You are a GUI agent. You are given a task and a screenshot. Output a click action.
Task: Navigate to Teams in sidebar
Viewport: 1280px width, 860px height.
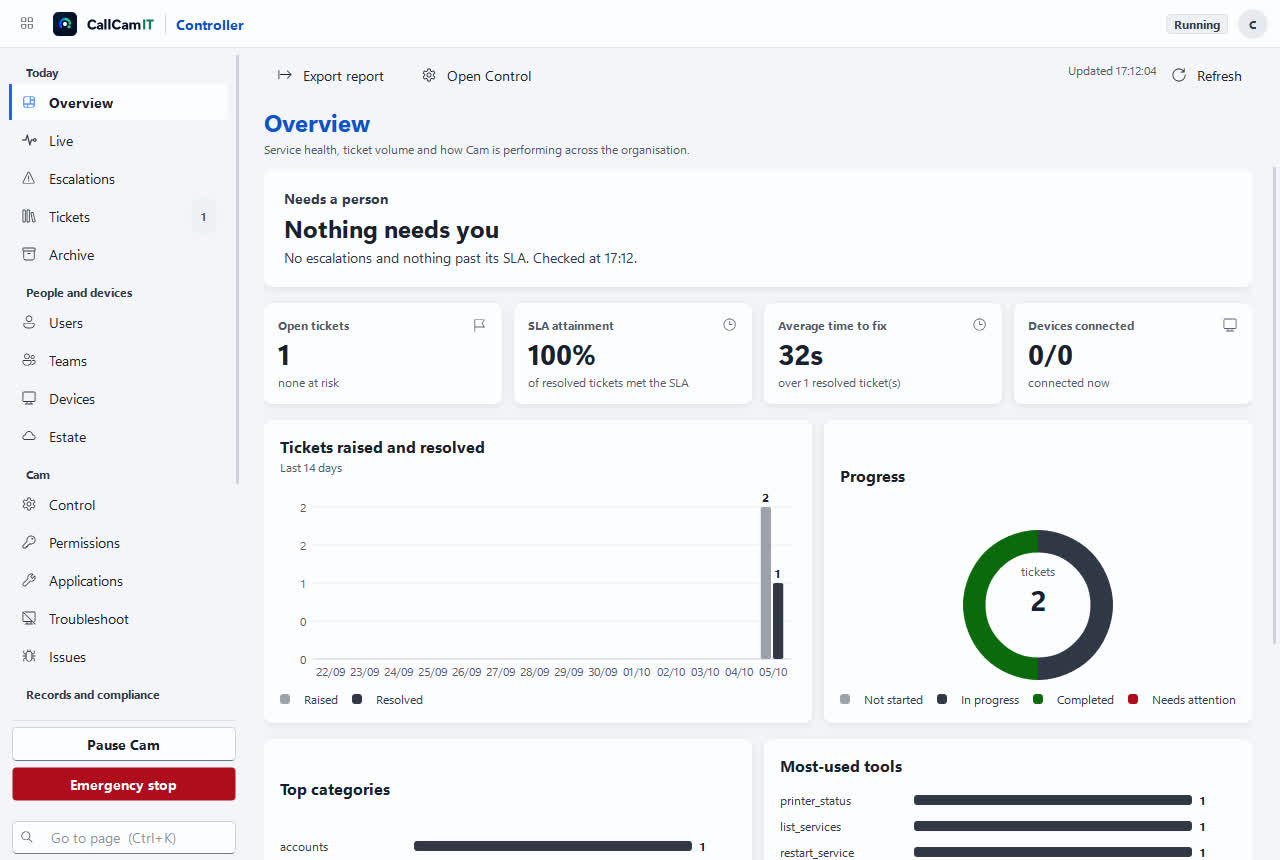point(119,361)
